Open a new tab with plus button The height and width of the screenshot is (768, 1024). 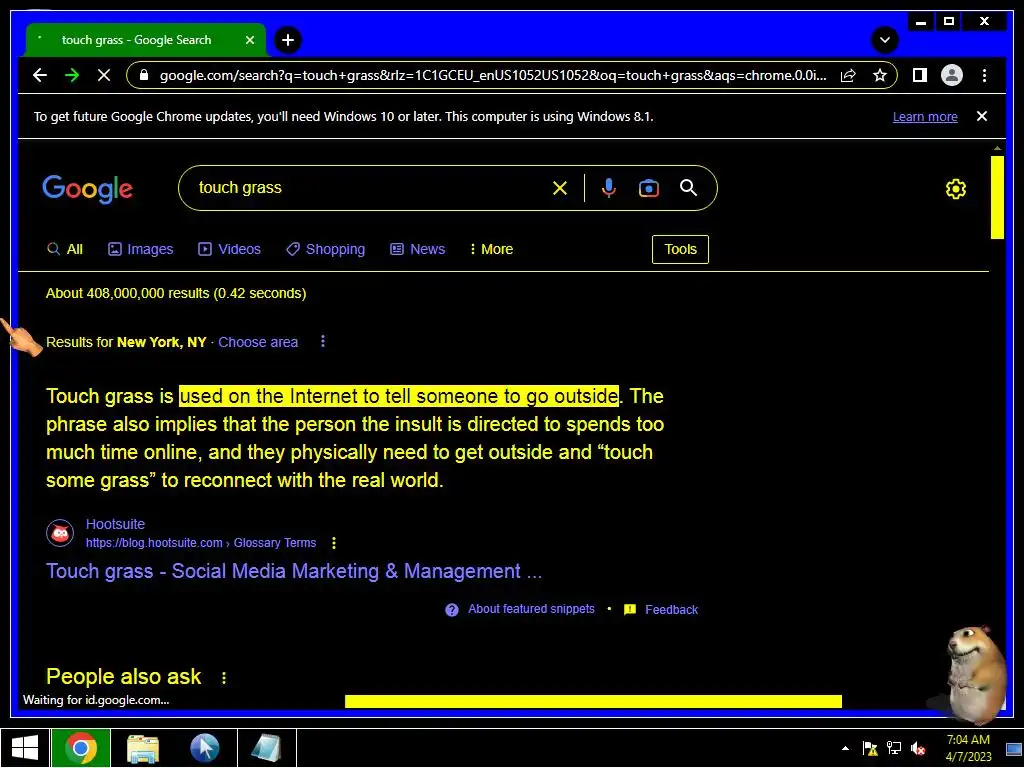pyautogui.click(x=288, y=40)
